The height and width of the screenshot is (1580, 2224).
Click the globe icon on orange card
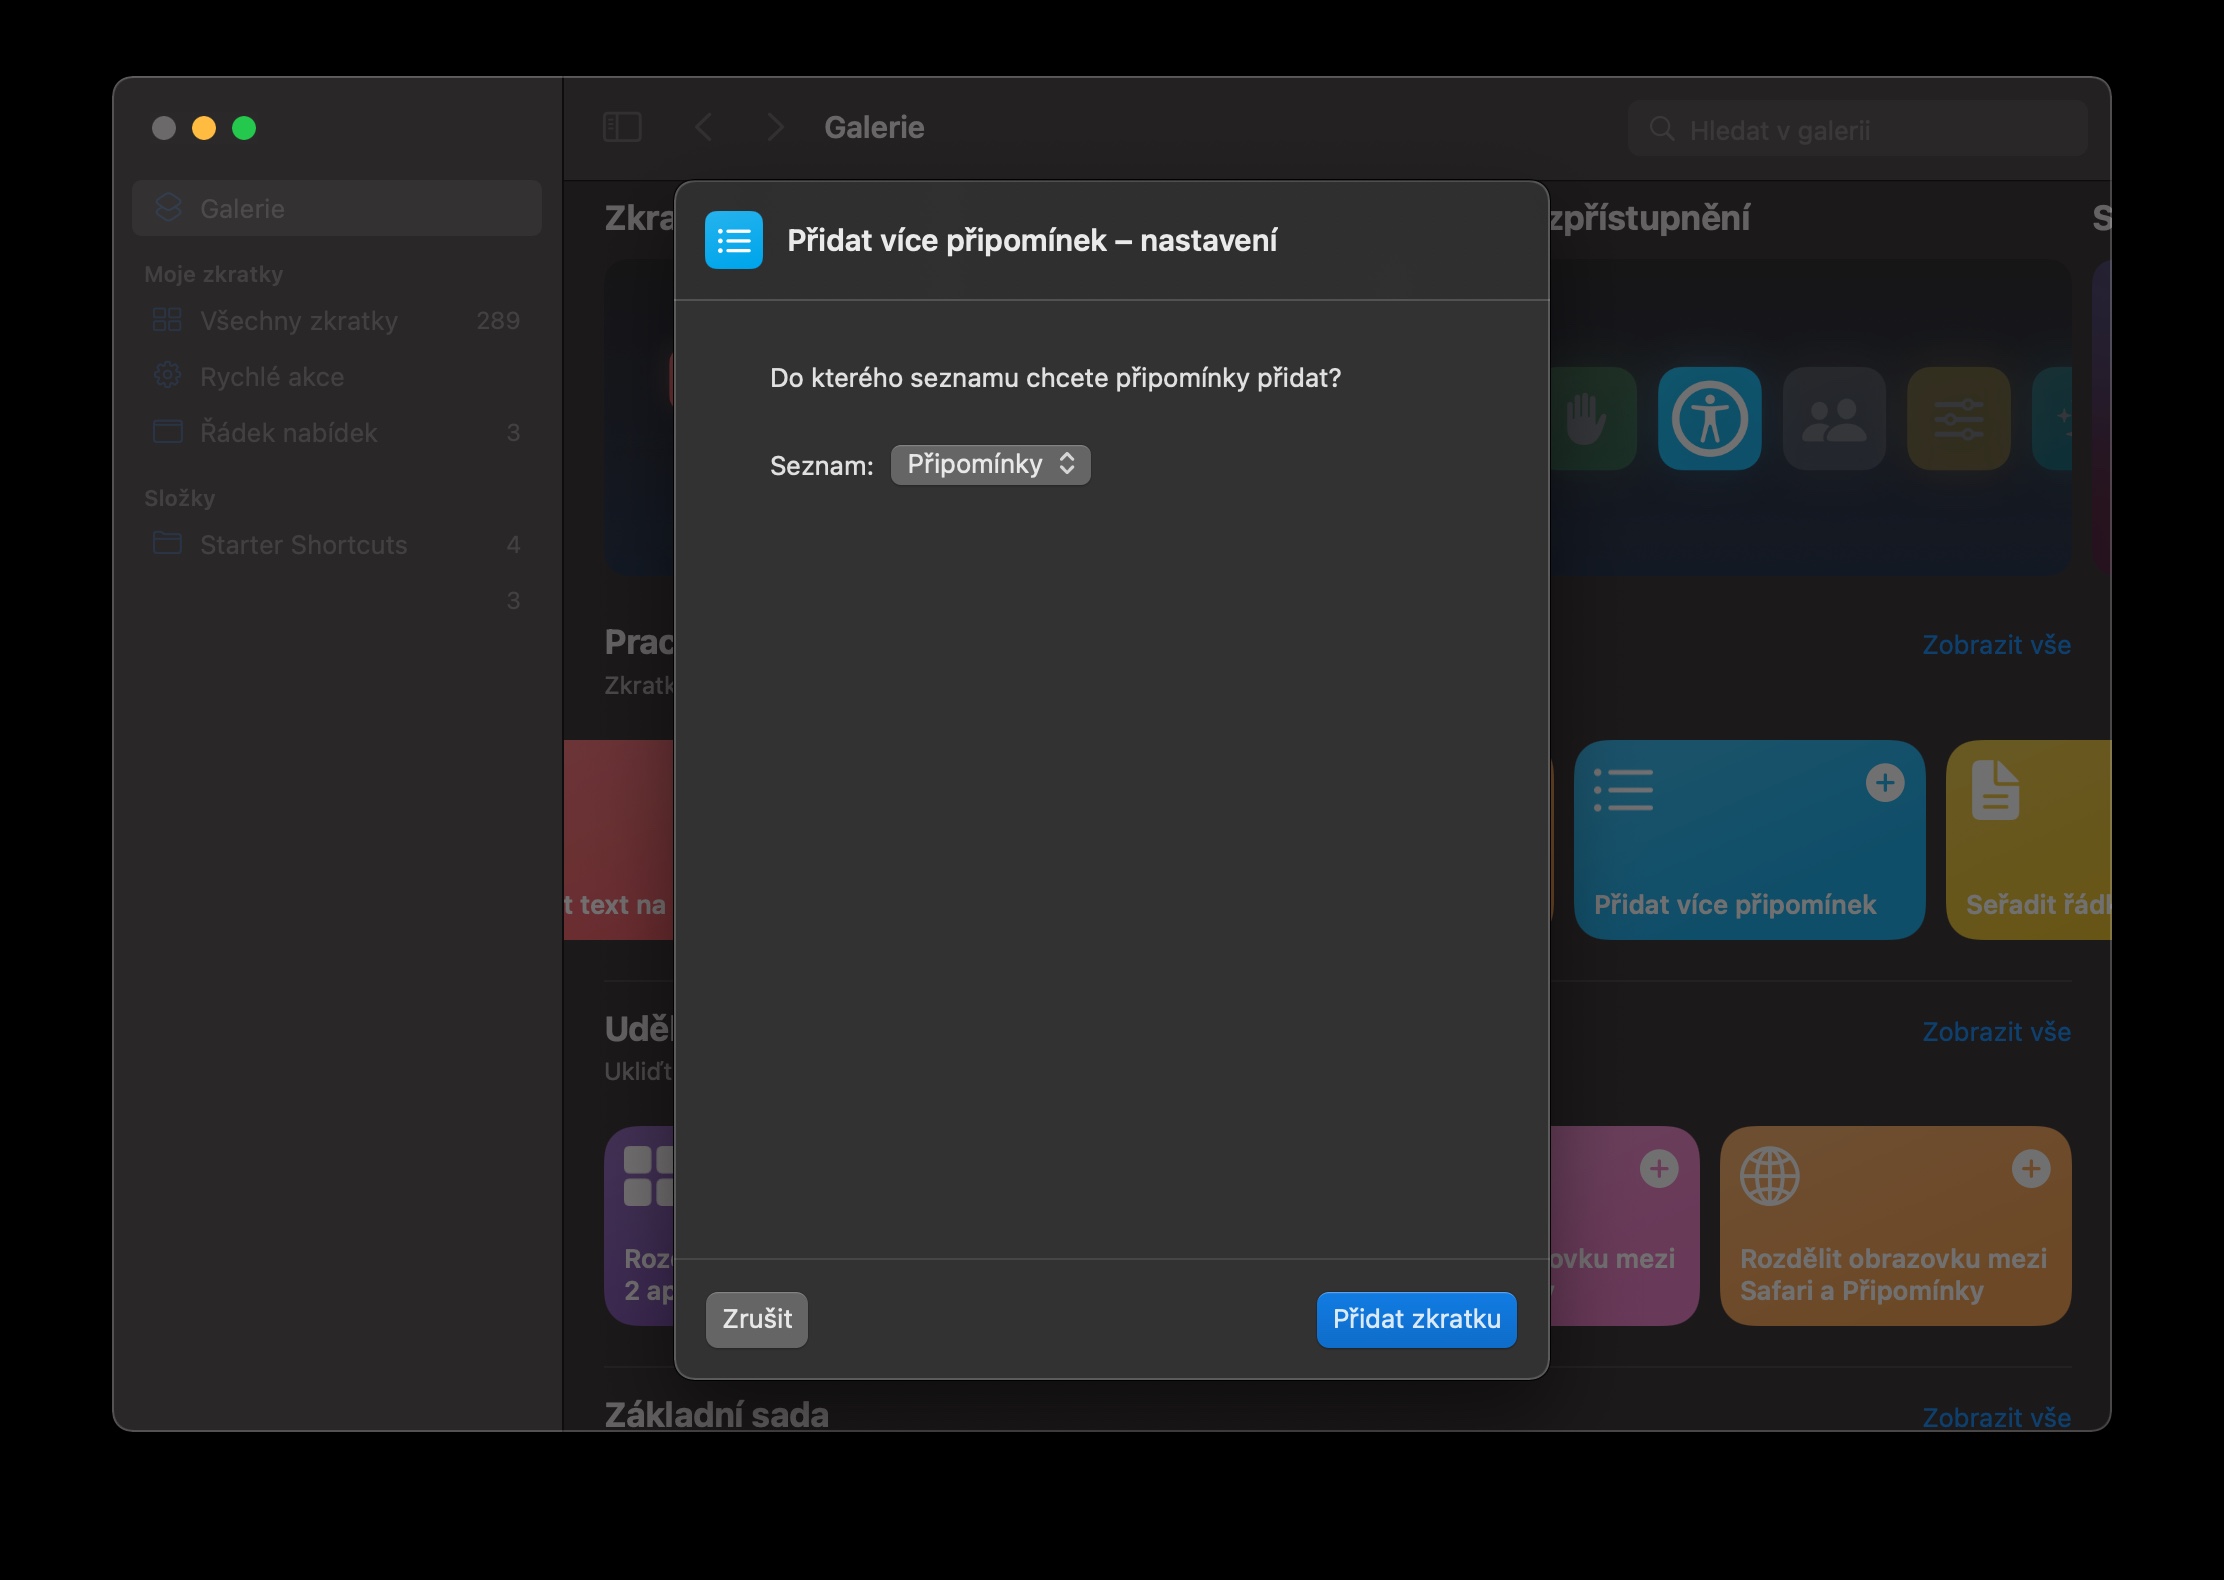(x=1769, y=1176)
